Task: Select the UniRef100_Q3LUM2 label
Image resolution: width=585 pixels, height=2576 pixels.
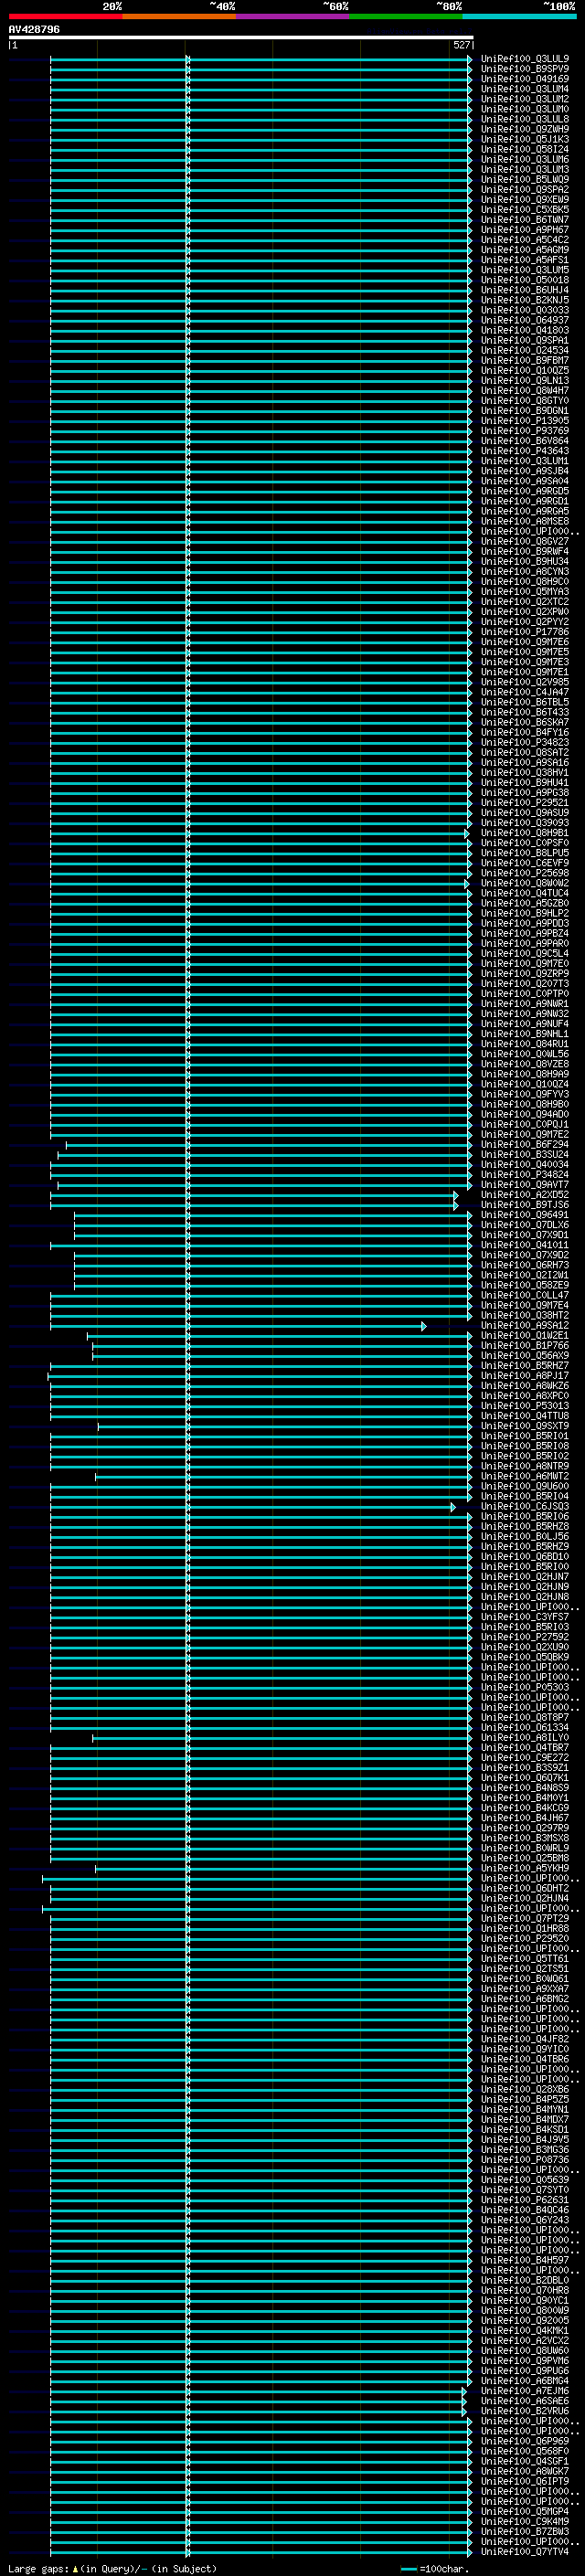Action: click(525, 99)
